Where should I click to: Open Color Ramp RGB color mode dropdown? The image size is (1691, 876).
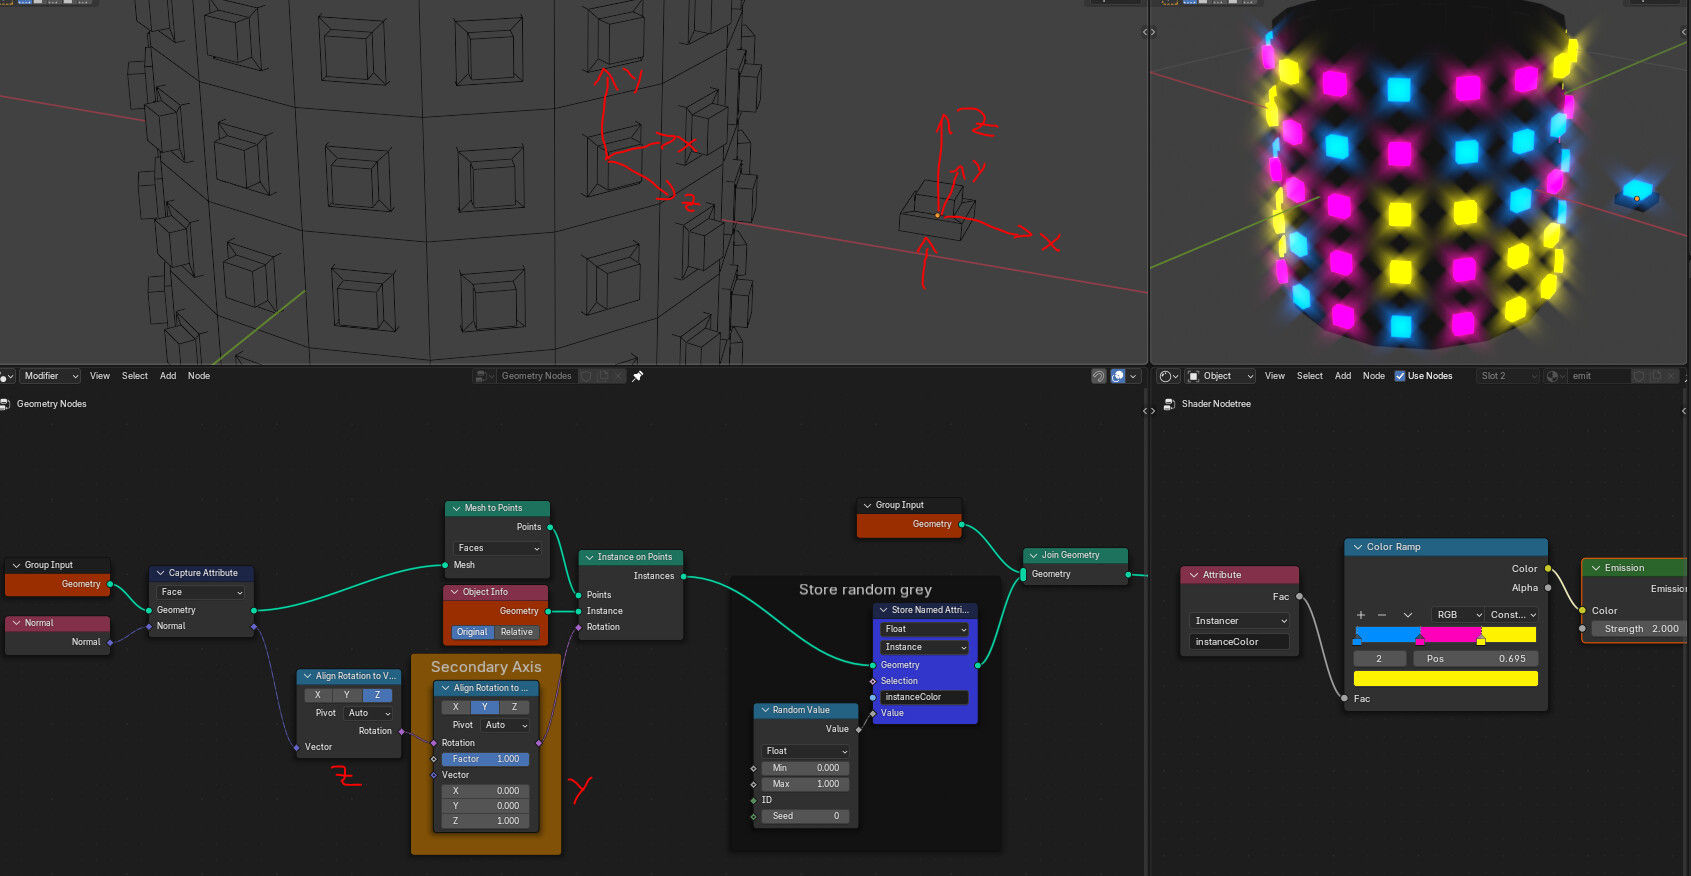click(1459, 615)
